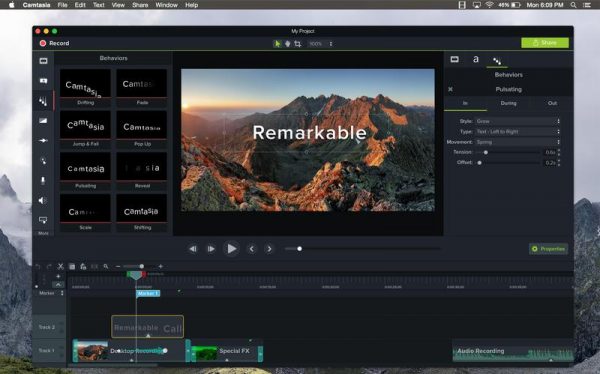Open the Voice Narration microphone icon
The width and height of the screenshot is (600, 374).
pos(43,180)
